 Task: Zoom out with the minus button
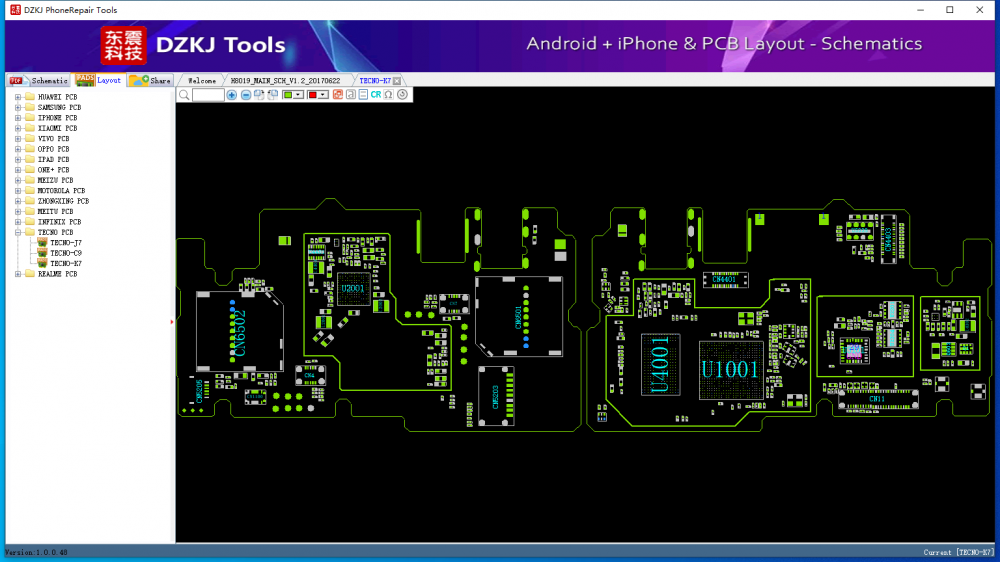[x=246, y=95]
